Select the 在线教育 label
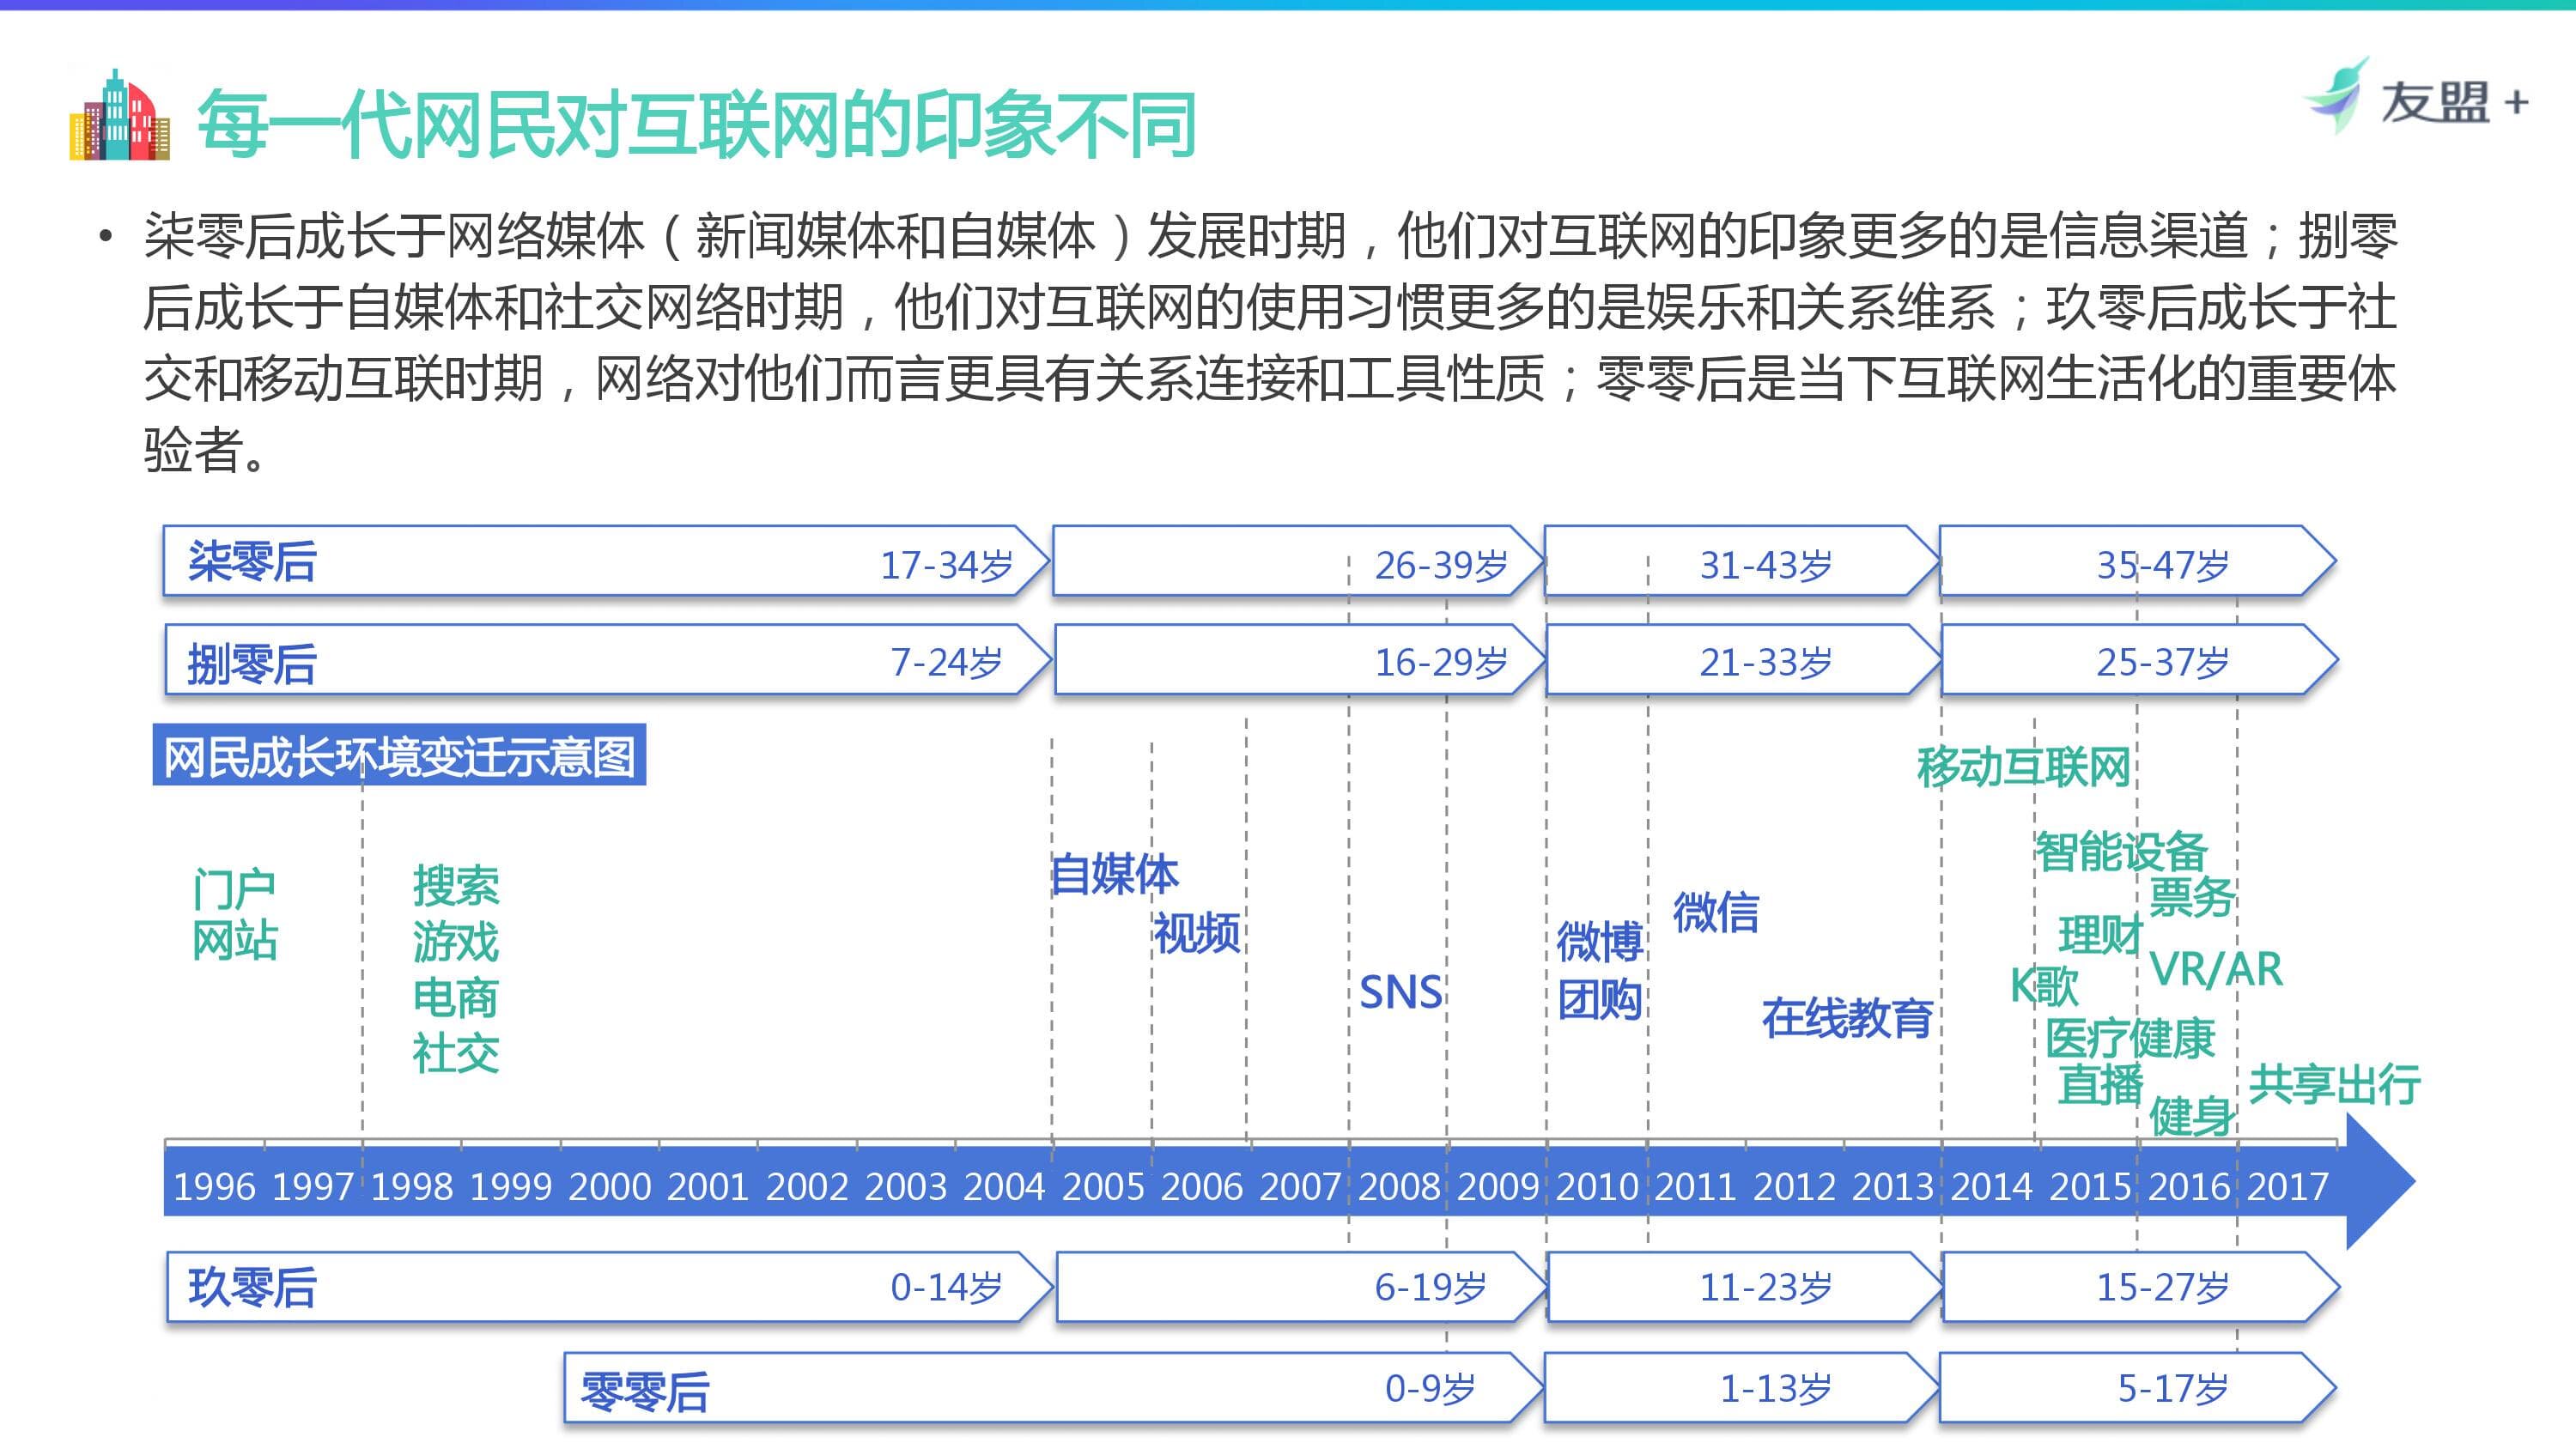Screen dimensions: 2576x1449 tap(1846, 1018)
